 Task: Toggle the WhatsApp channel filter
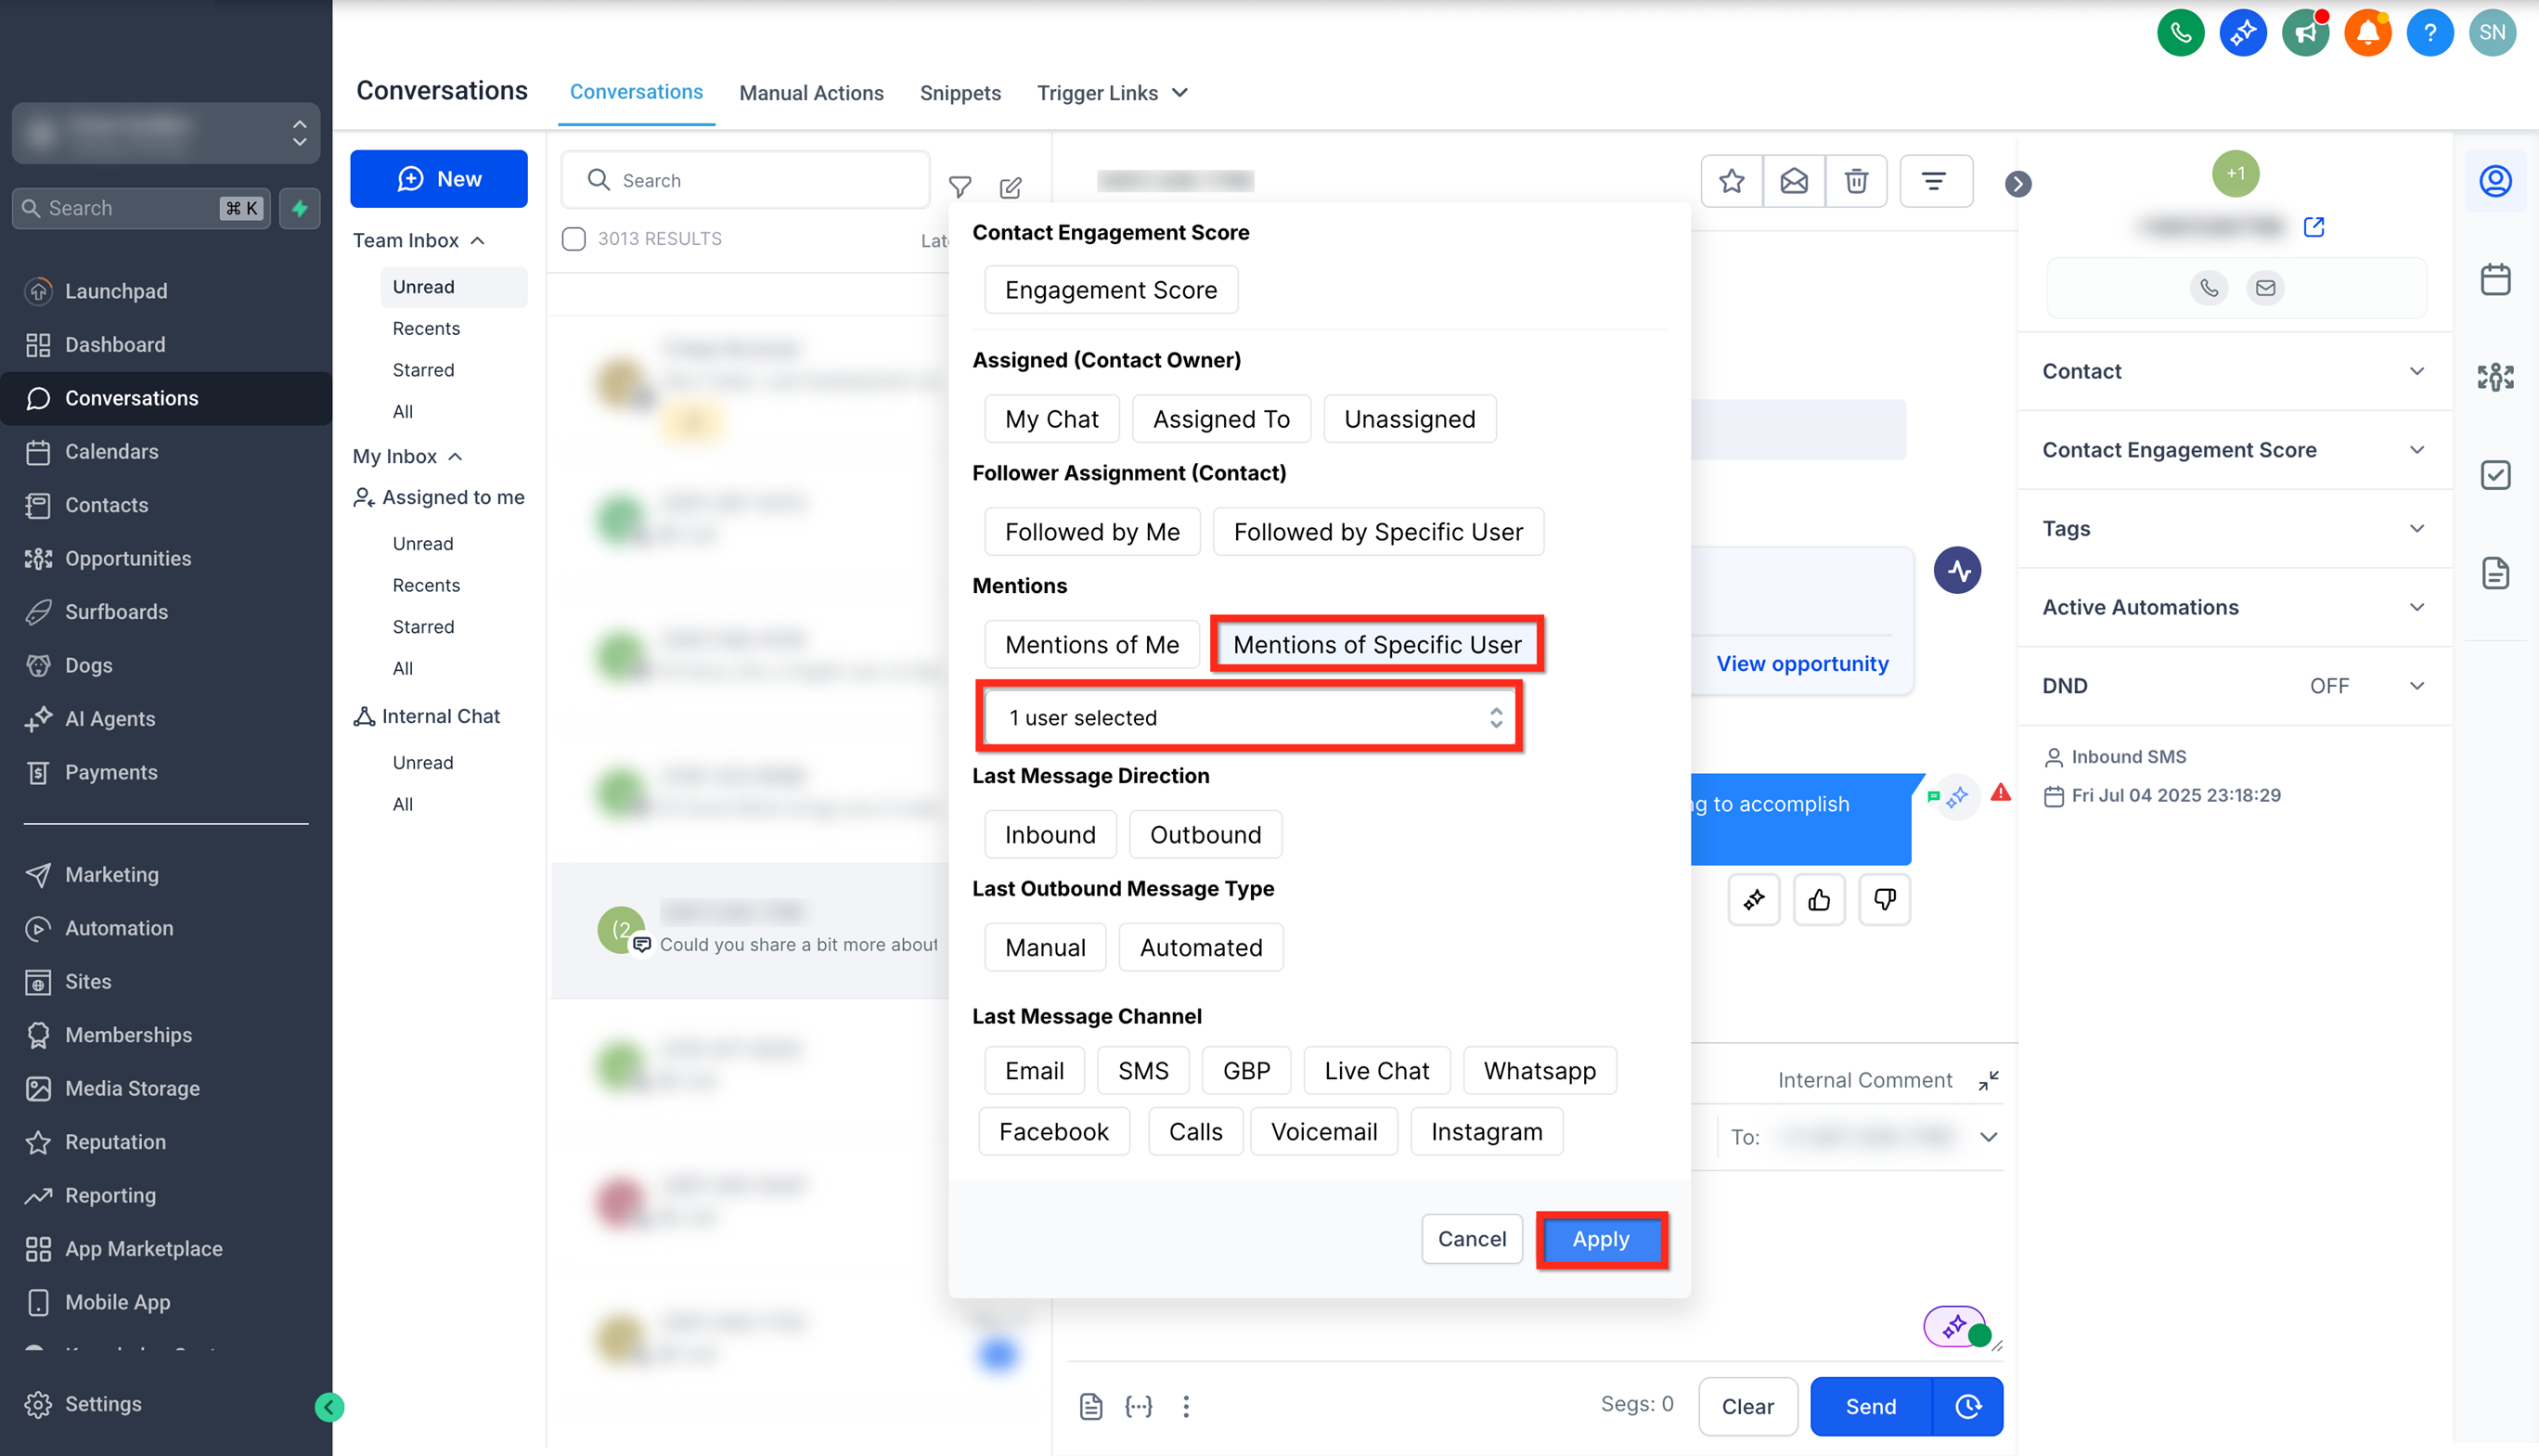pyautogui.click(x=1539, y=1070)
